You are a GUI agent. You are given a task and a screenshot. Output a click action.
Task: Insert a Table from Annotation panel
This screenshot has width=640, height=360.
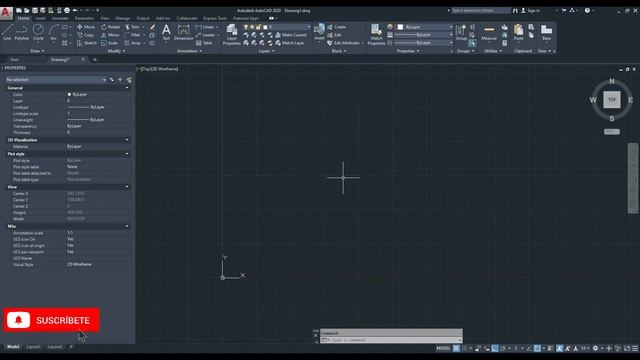pyautogui.click(x=204, y=43)
